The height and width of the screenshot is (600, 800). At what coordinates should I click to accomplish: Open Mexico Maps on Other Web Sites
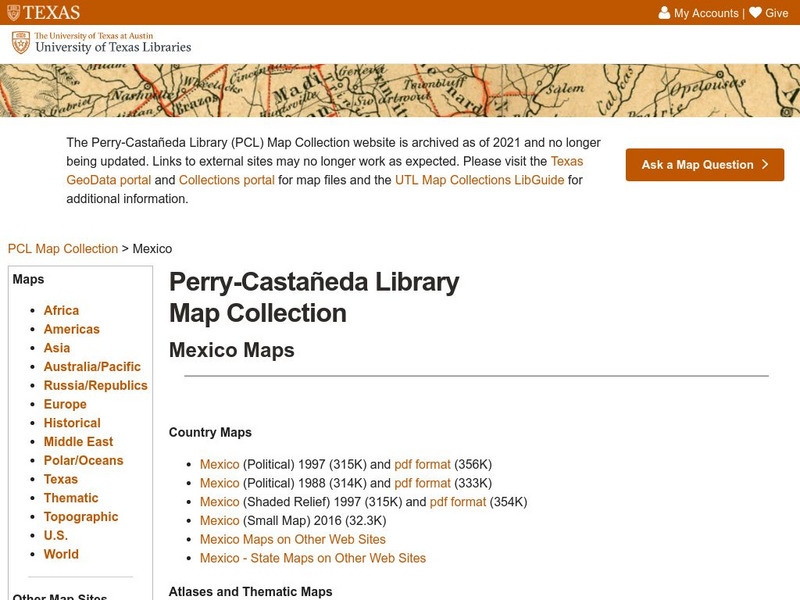[x=292, y=539]
